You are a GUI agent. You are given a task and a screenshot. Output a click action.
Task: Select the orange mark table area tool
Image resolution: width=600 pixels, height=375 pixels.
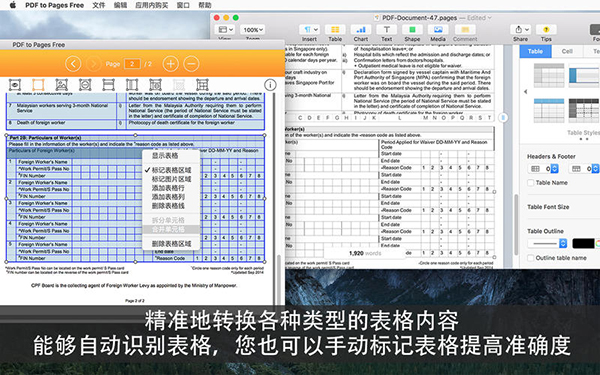pos(38,85)
